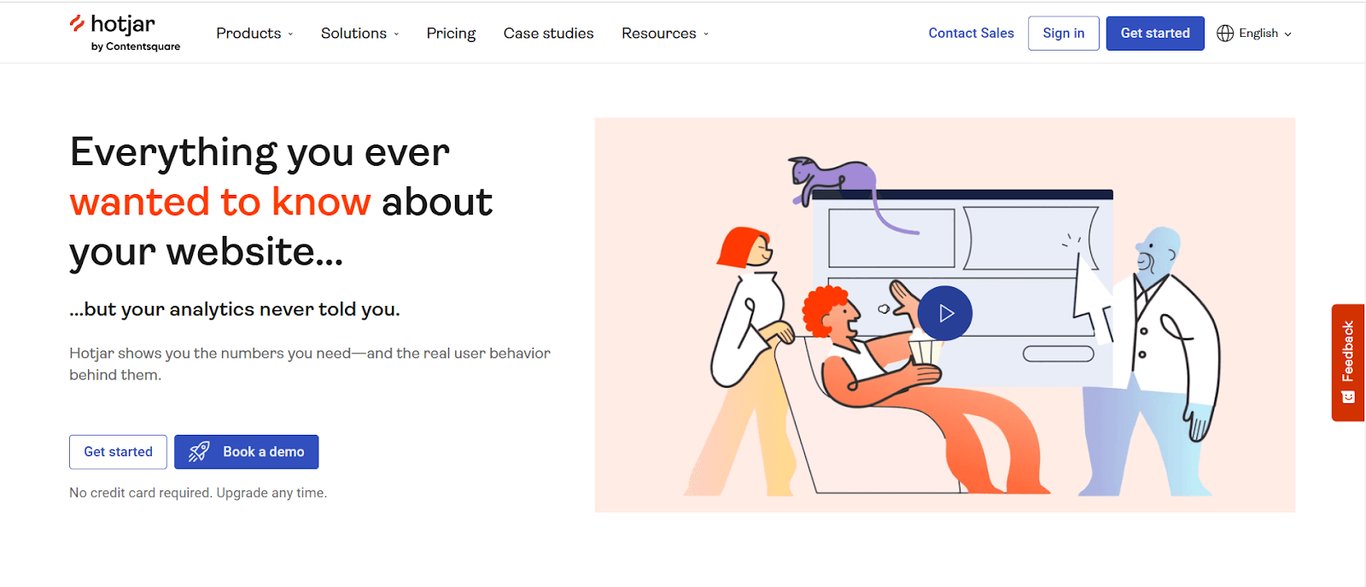Click the Feedback envelope icon
The image size is (1366, 587).
[x=1346, y=396]
